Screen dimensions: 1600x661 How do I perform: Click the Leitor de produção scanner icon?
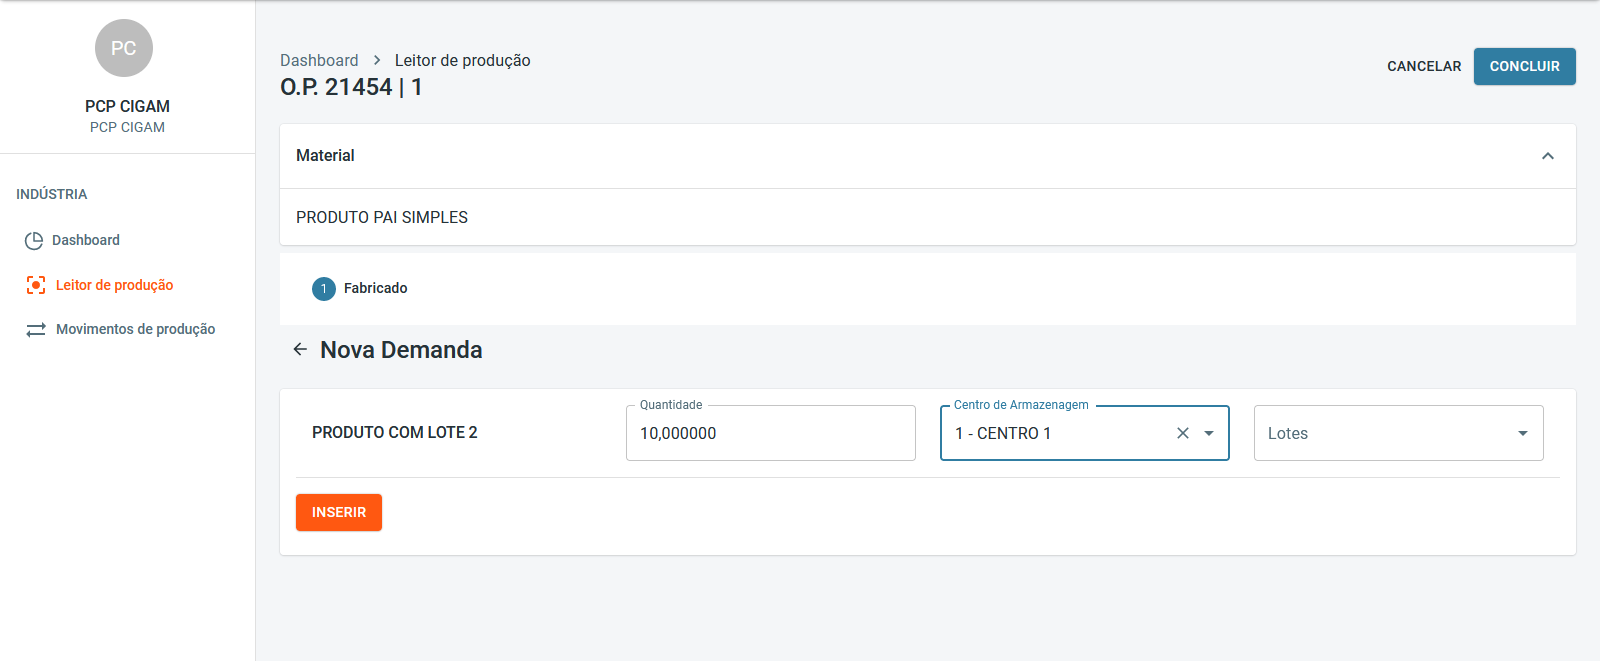coord(36,285)
